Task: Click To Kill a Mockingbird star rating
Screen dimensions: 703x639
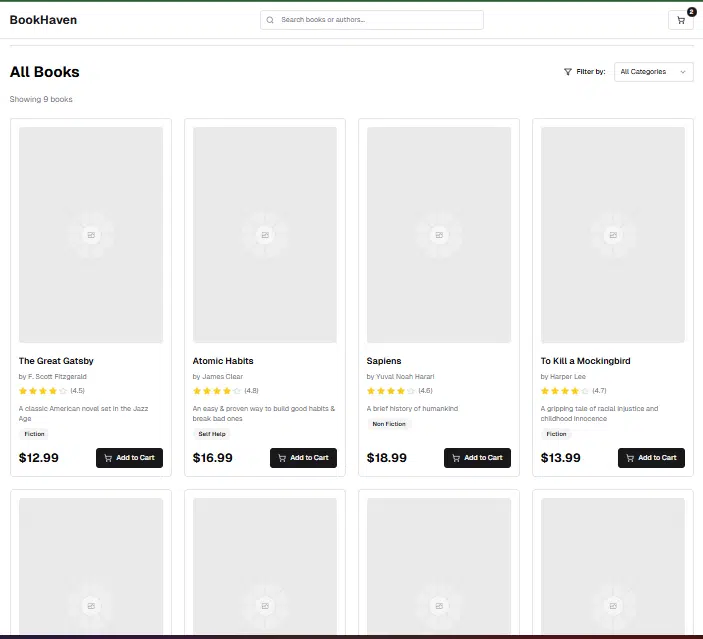Action: pos(564,391)
